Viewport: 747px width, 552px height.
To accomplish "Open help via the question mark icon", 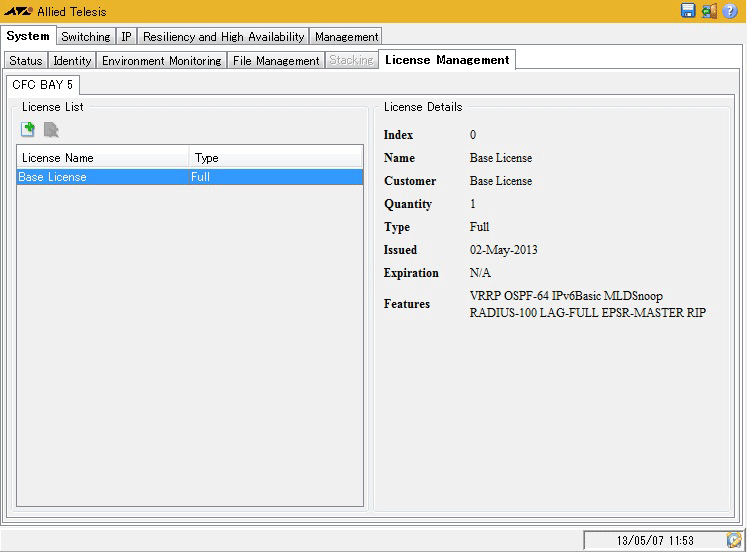I will [x=730, y=11].
